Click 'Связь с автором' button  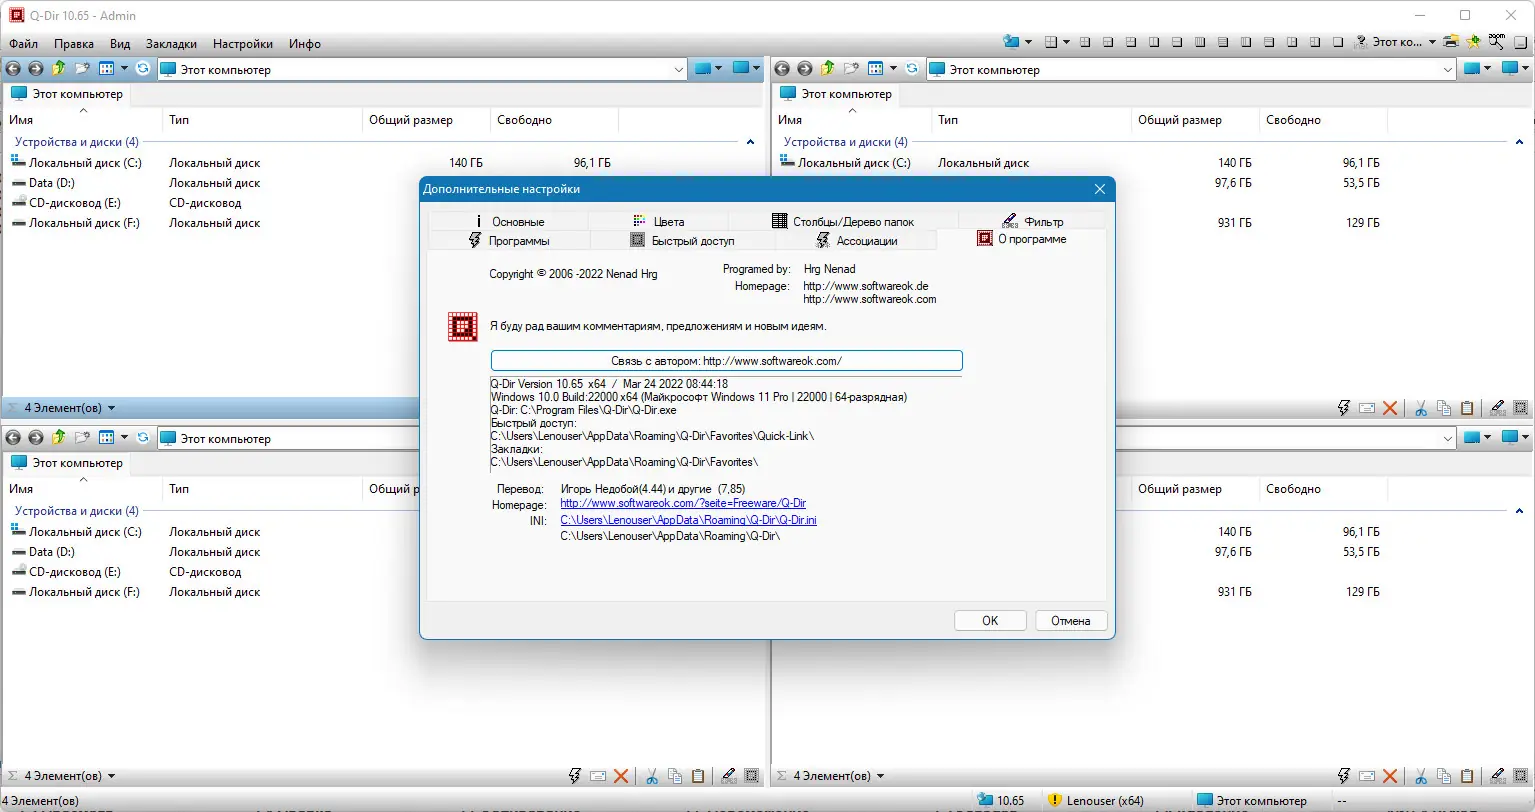(727, 361)
